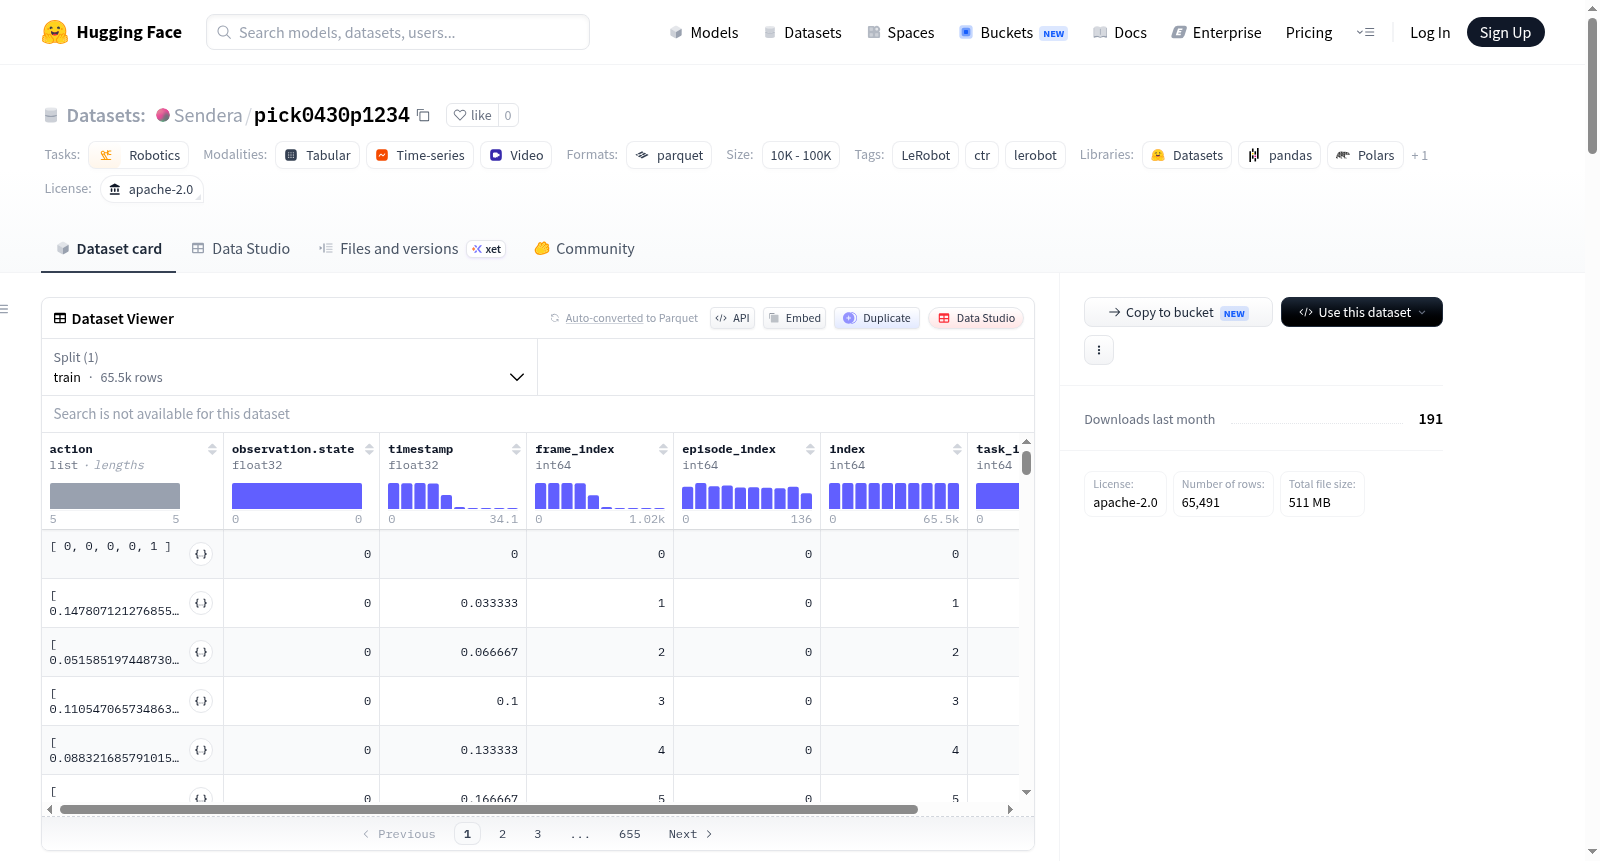The image size is (1600, 861).
Task: Go to the Next page of rows
Action: (x=690, y=834)
